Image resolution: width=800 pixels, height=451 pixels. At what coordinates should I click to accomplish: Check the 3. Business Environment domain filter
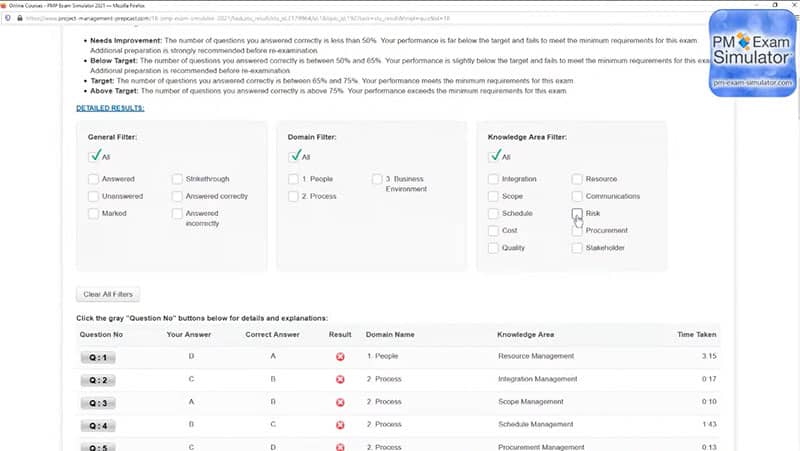[377, 179]
